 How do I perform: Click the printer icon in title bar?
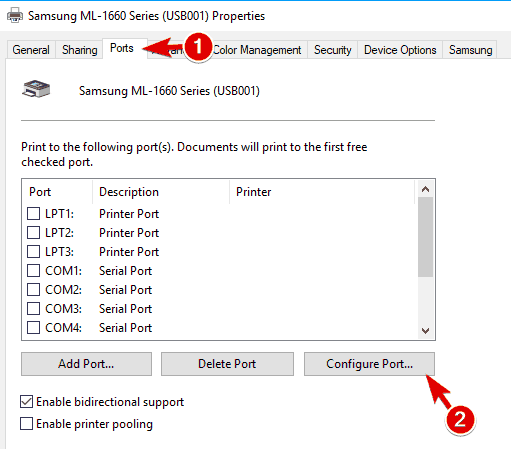[x=15, y=16]
